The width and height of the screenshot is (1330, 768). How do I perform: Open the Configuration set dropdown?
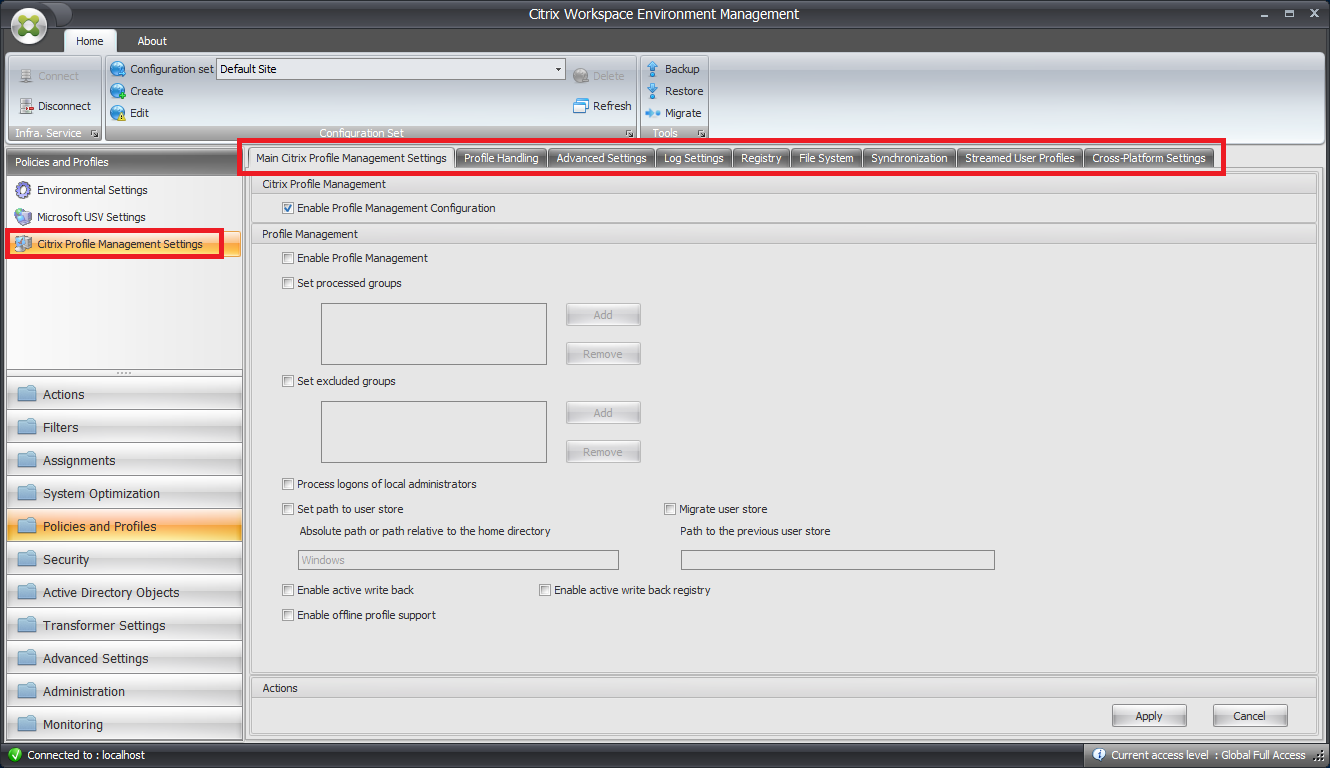pyautogui.click(x=558, y=69)
